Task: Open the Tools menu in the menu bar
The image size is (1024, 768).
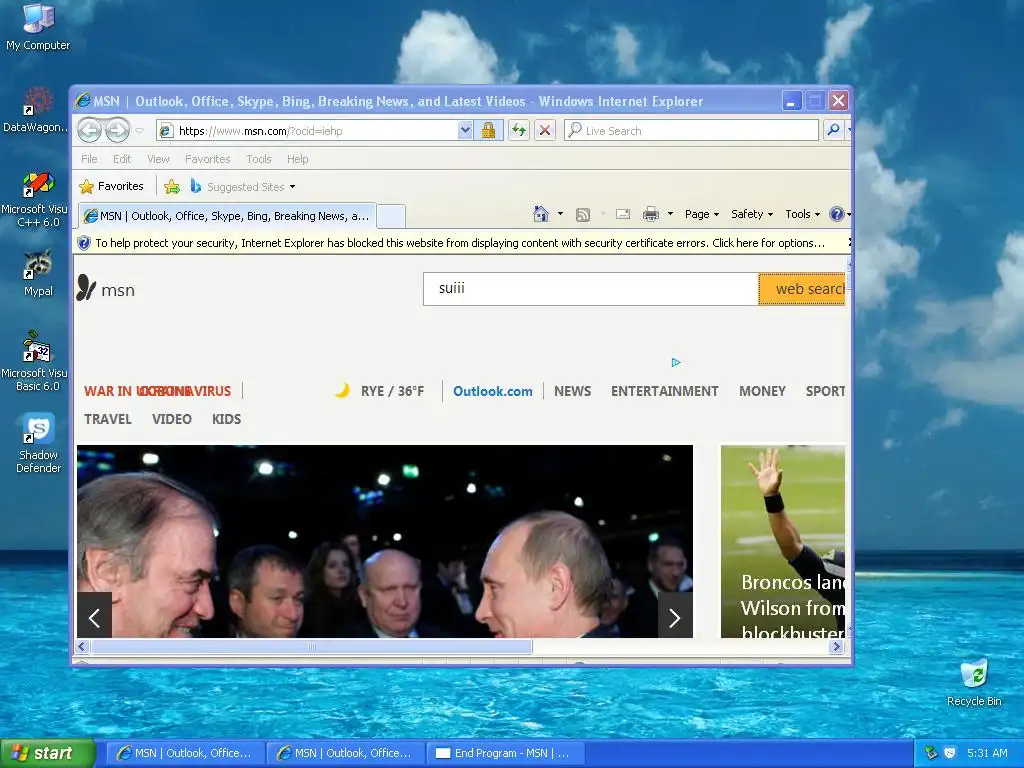Action: [x=259, y=159]
